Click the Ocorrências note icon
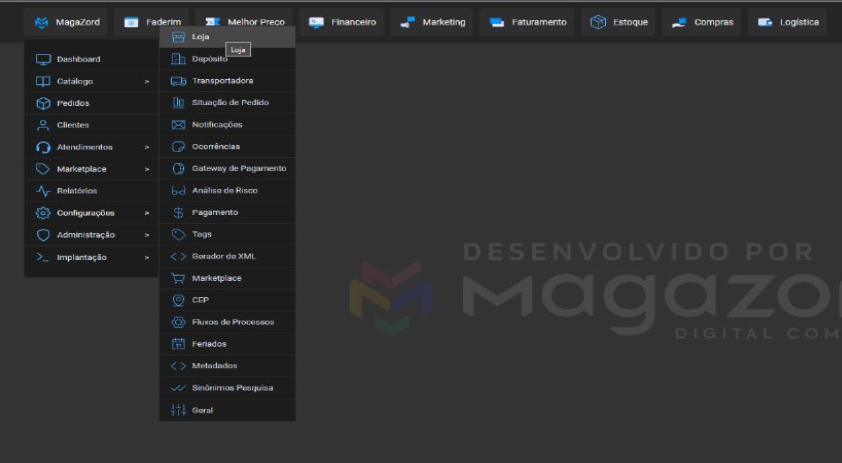Screen dimensions: 842x463 (x=178, y=147)
